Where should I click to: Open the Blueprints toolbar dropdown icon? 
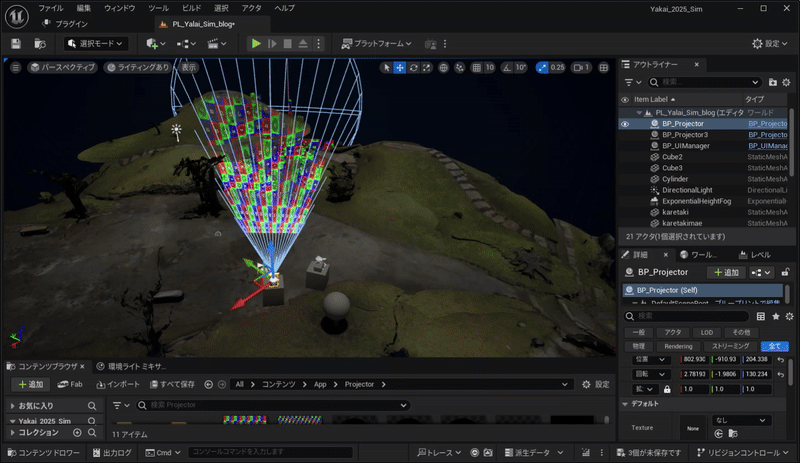point(186,44)
